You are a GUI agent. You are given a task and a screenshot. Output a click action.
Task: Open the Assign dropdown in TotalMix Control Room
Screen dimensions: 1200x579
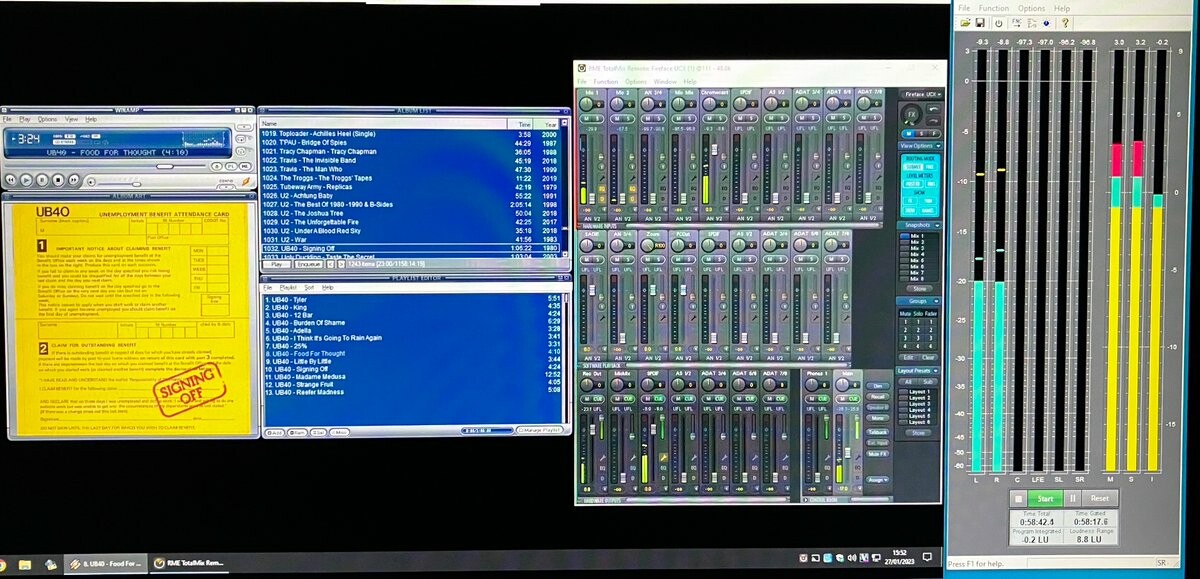pyautogui.click(x=877, y=479)
